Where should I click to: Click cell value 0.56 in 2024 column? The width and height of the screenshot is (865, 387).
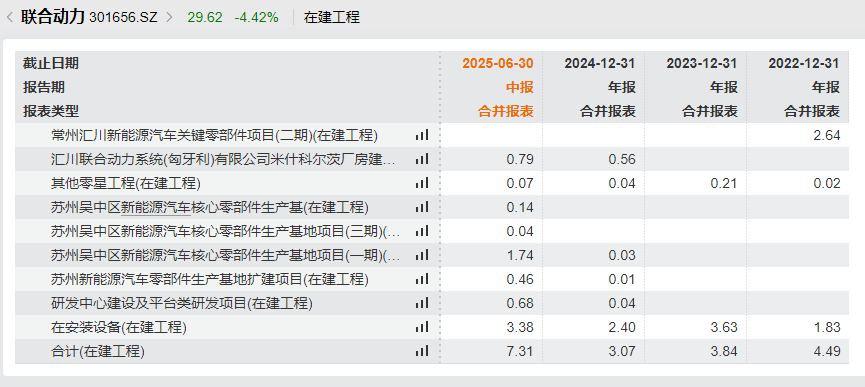(622, 159)
